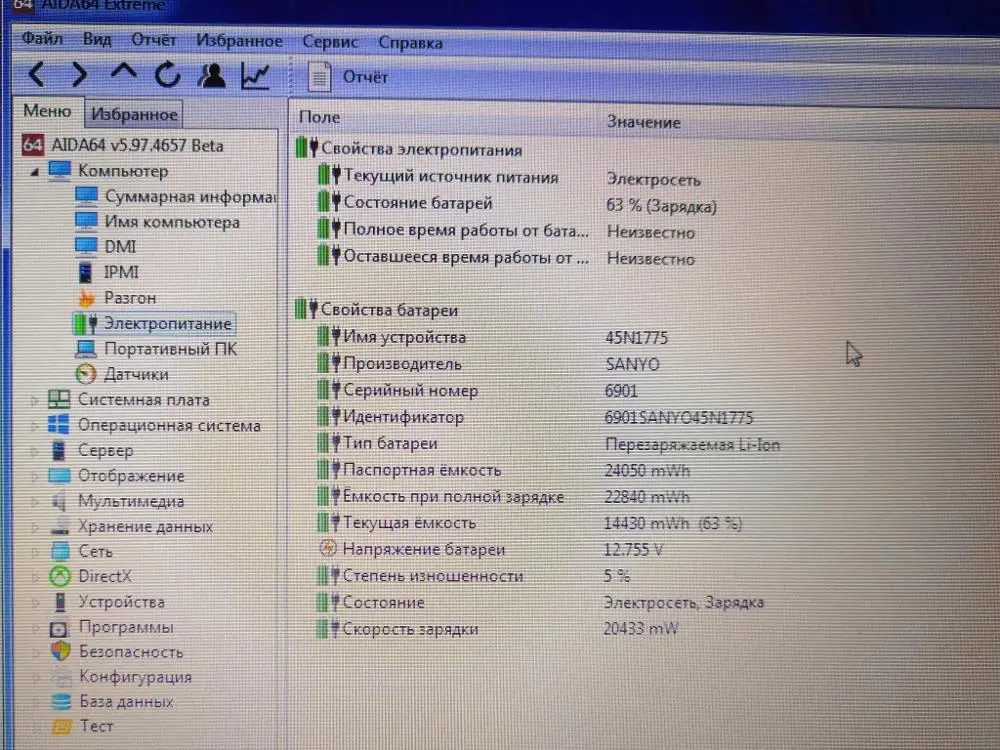1000x750 pixels.
Task: Expand the Отображение tree node
Action: click(x=34, y=476)
